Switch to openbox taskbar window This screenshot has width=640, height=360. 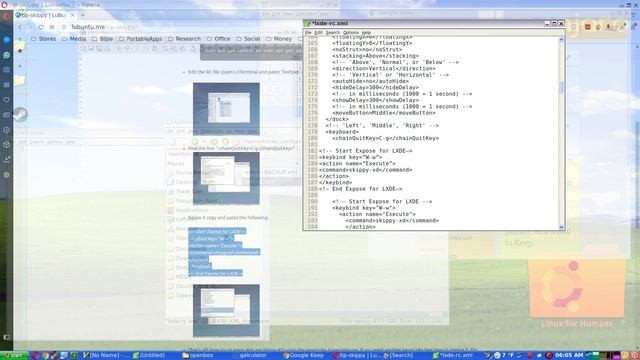pyautogui.click(x=198, y=356)
